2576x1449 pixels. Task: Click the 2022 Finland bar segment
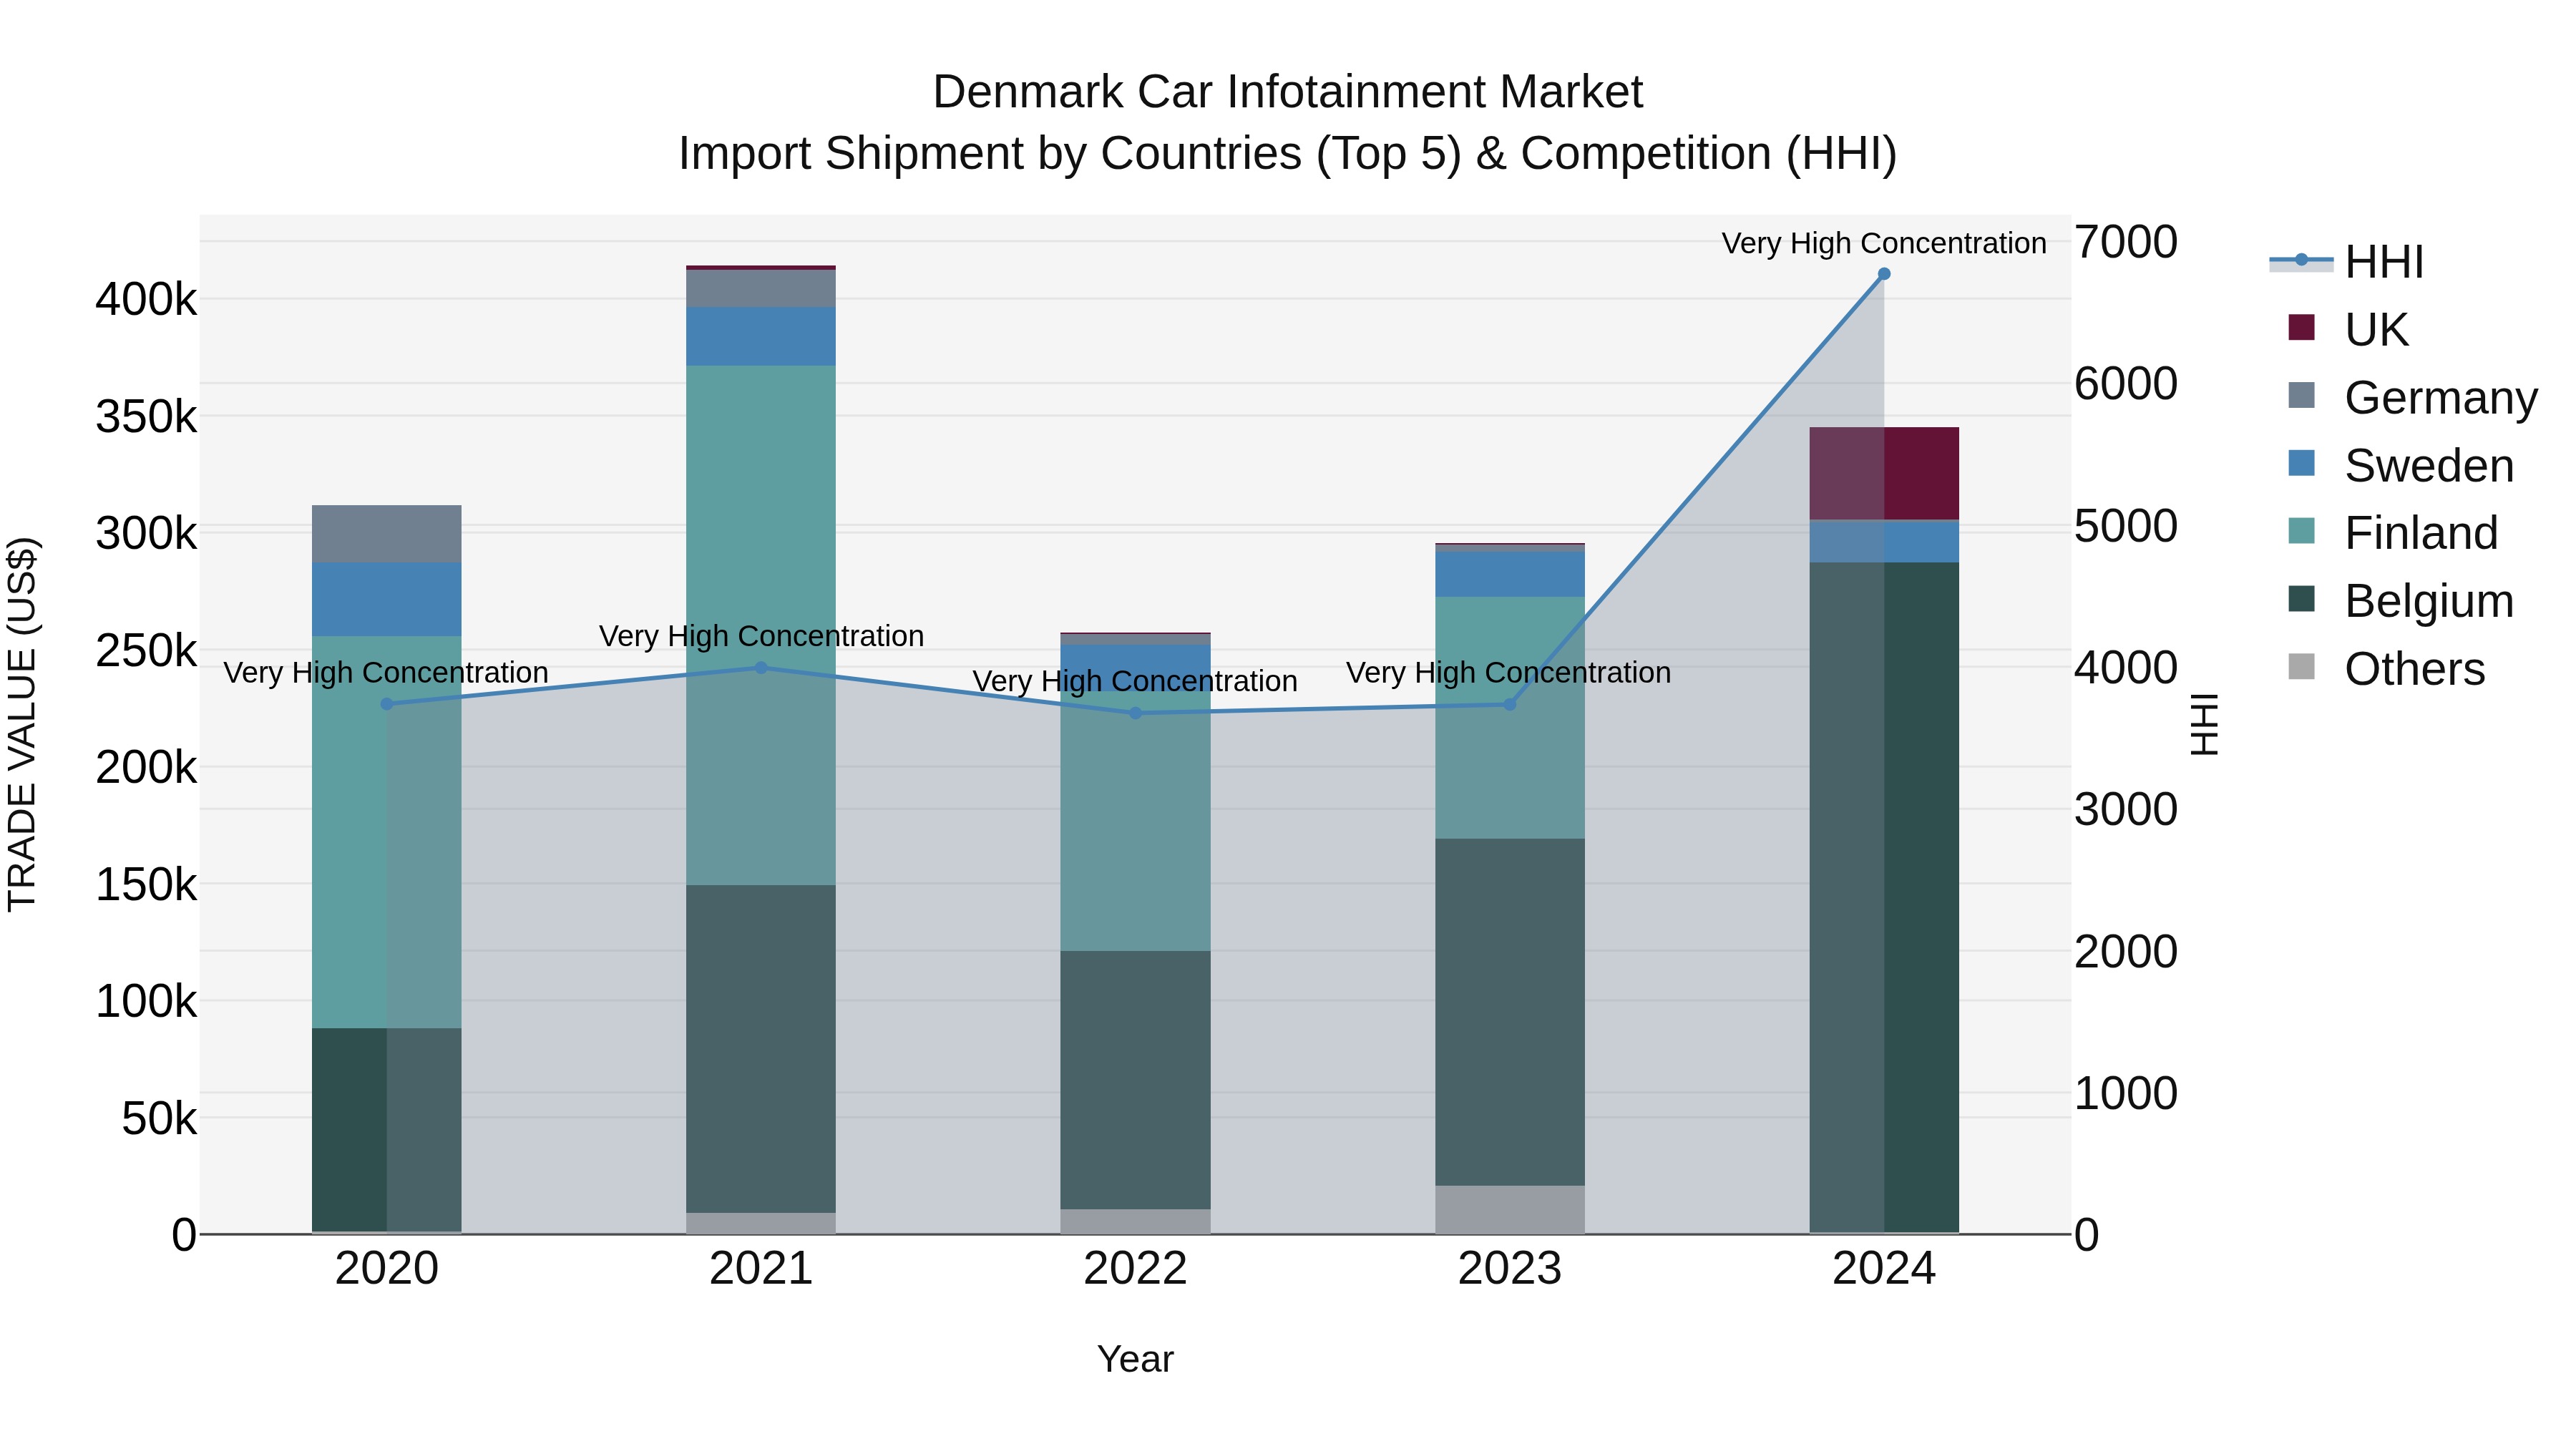(1135, 821)
